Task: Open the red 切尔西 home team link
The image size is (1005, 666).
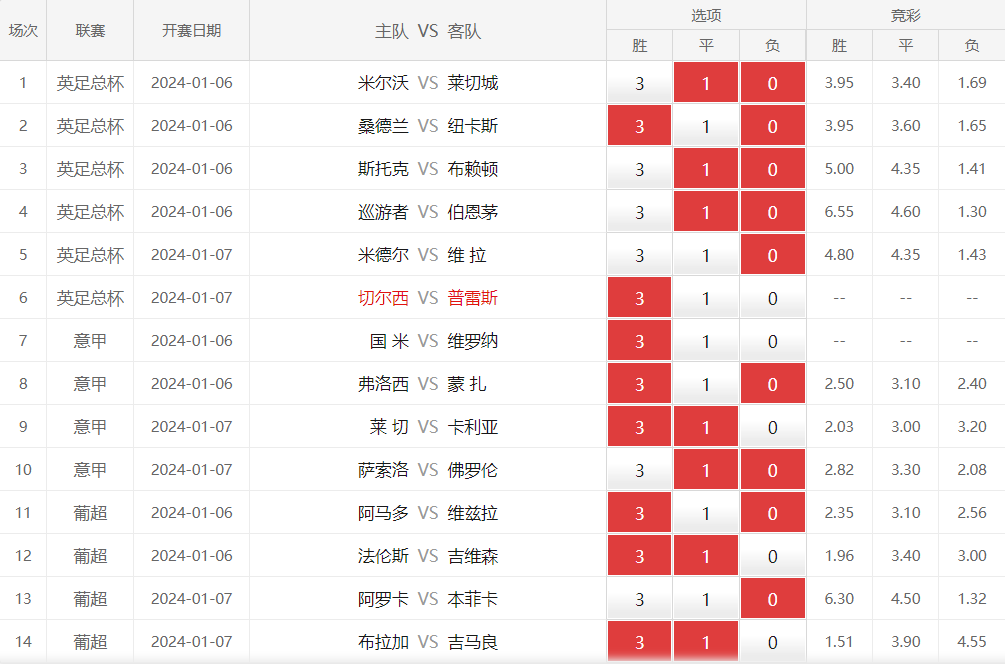Action: pyautogui.click(x=383, y=298)
